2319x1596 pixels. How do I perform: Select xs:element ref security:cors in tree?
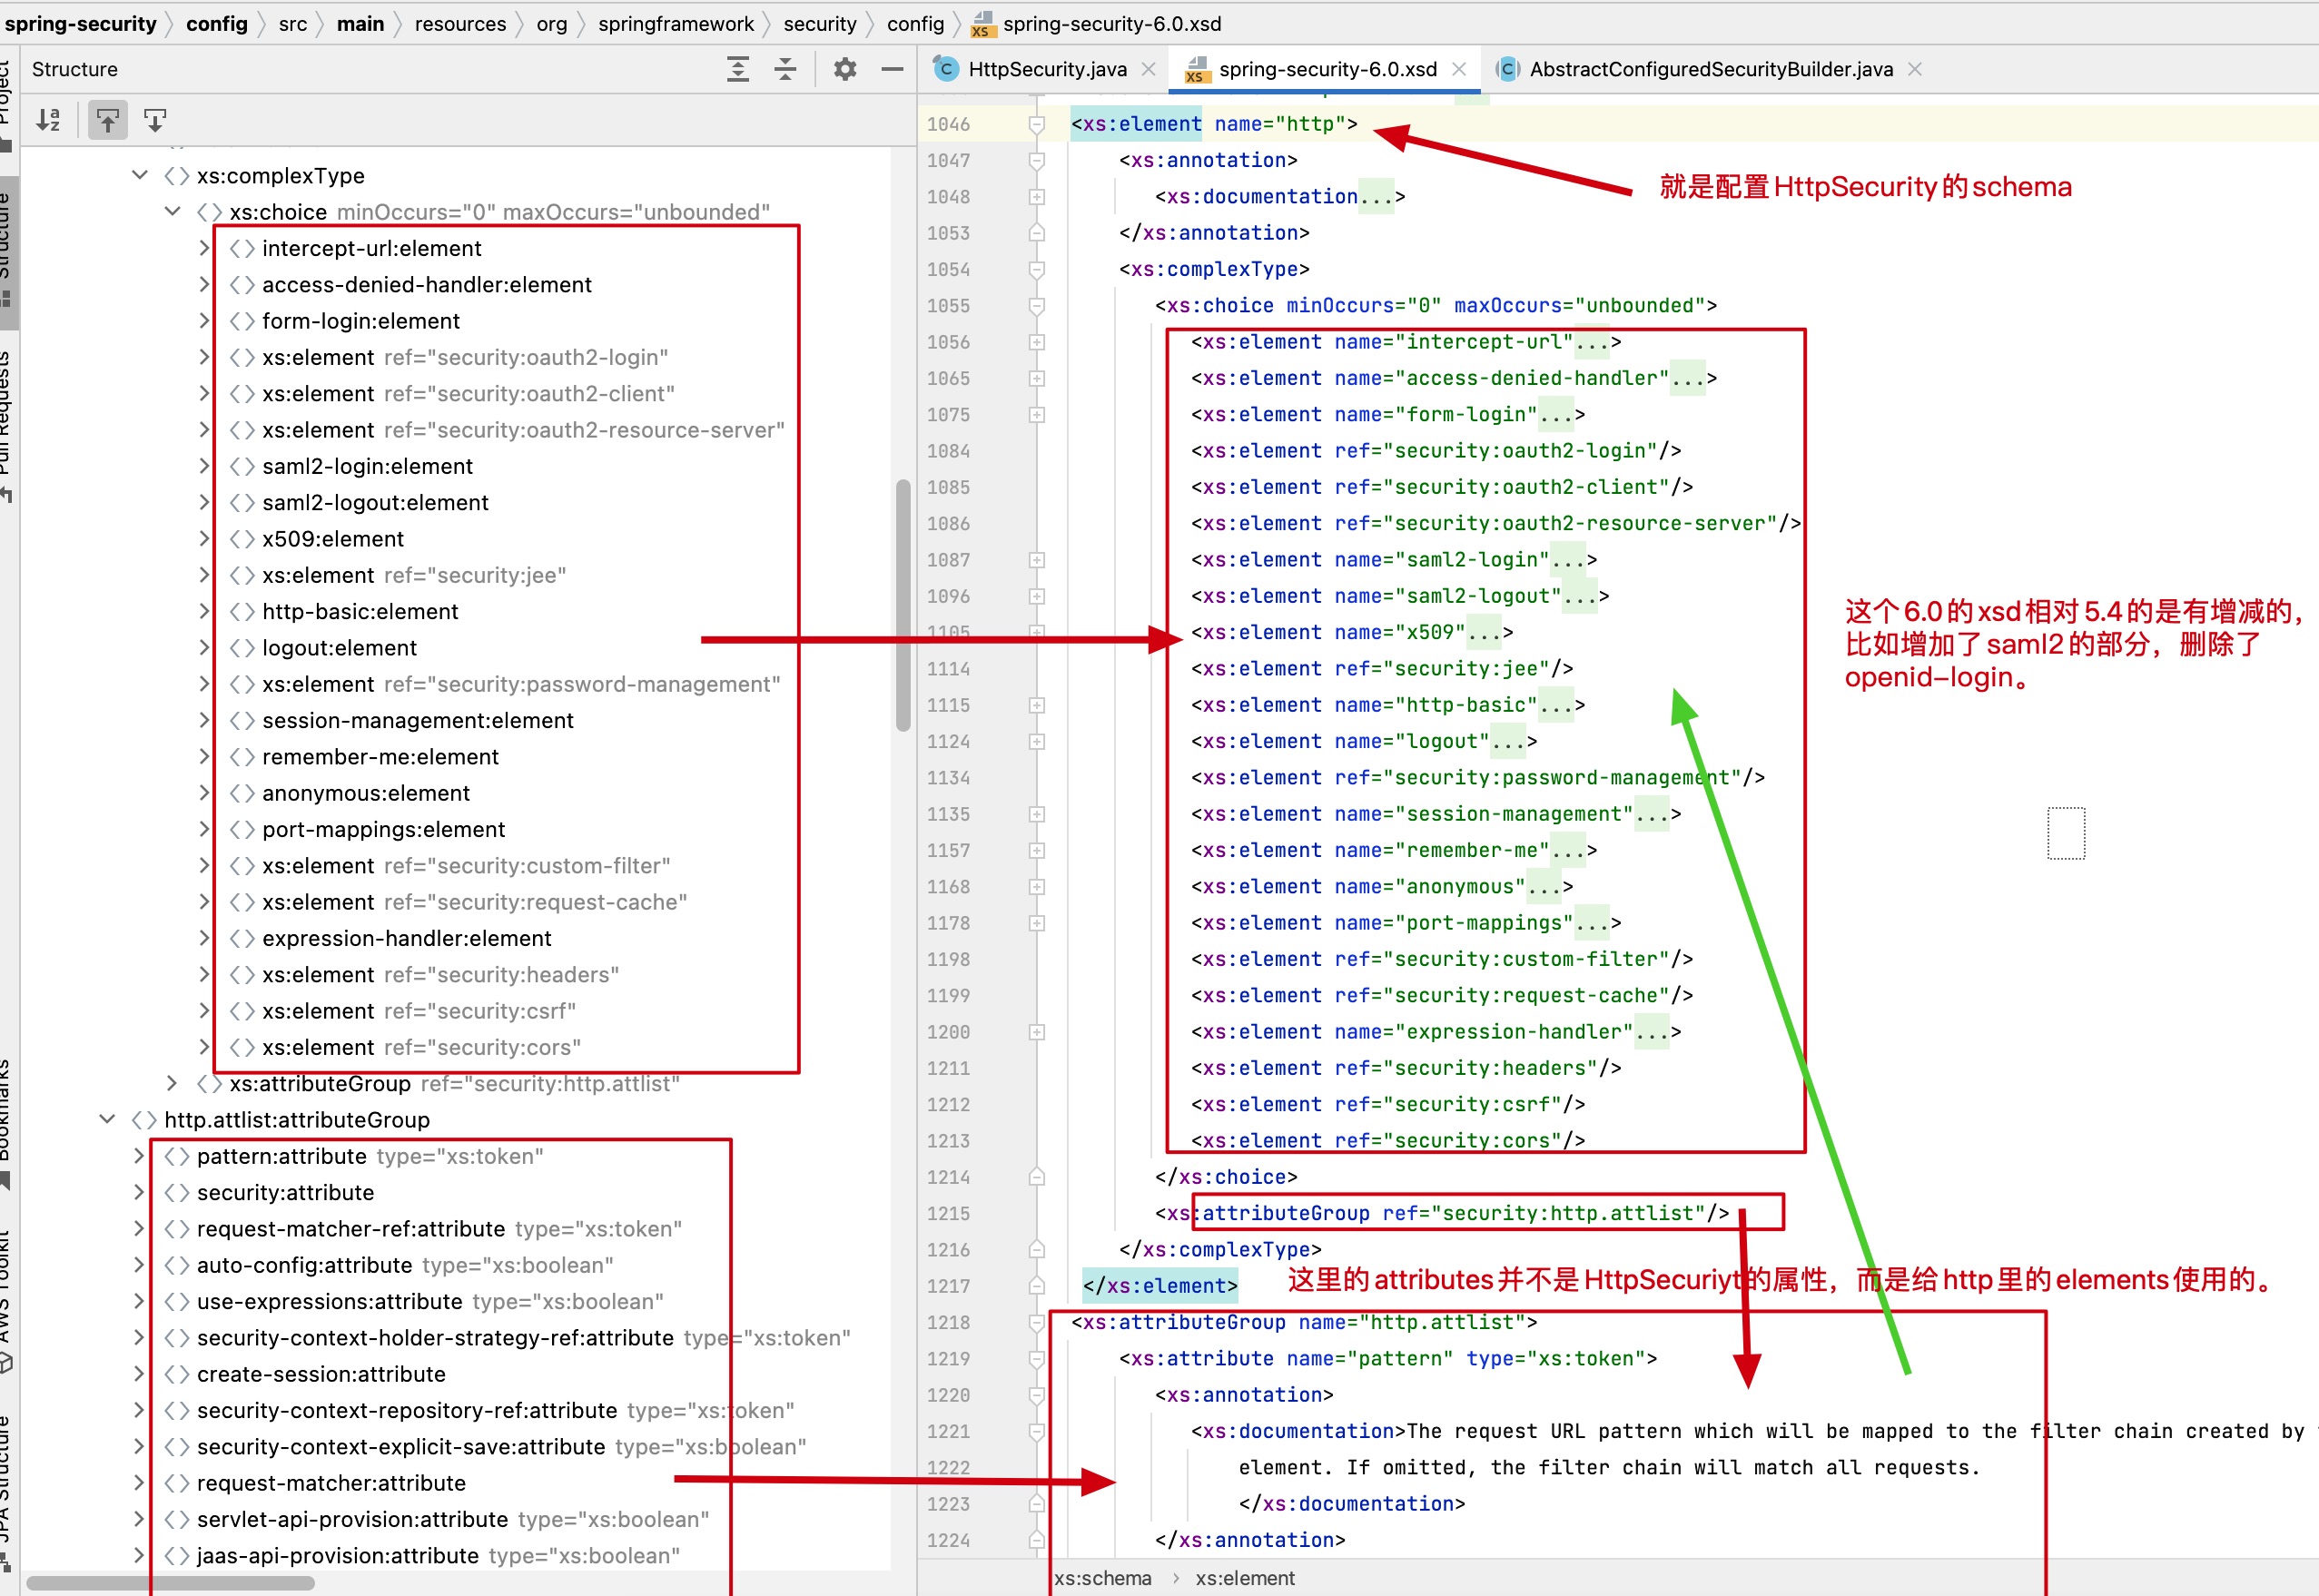point(421,1048)
